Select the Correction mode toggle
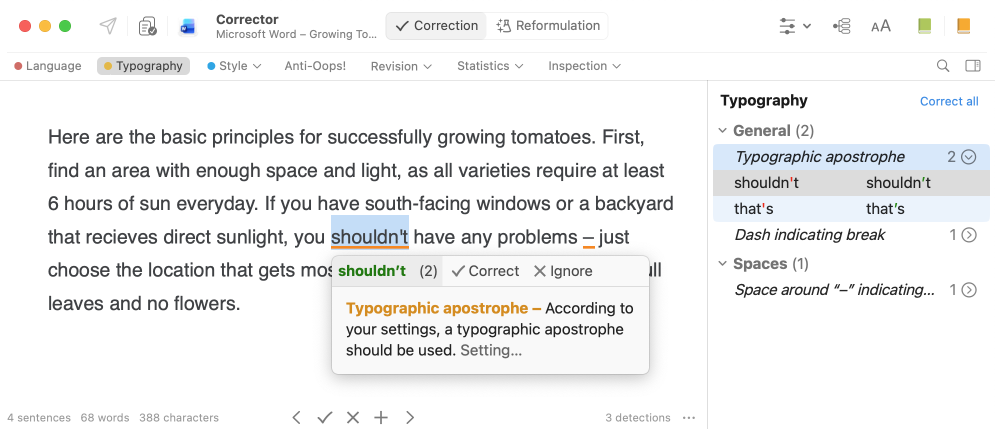Viewport: 995px width, 429px height. click(436, 26)
